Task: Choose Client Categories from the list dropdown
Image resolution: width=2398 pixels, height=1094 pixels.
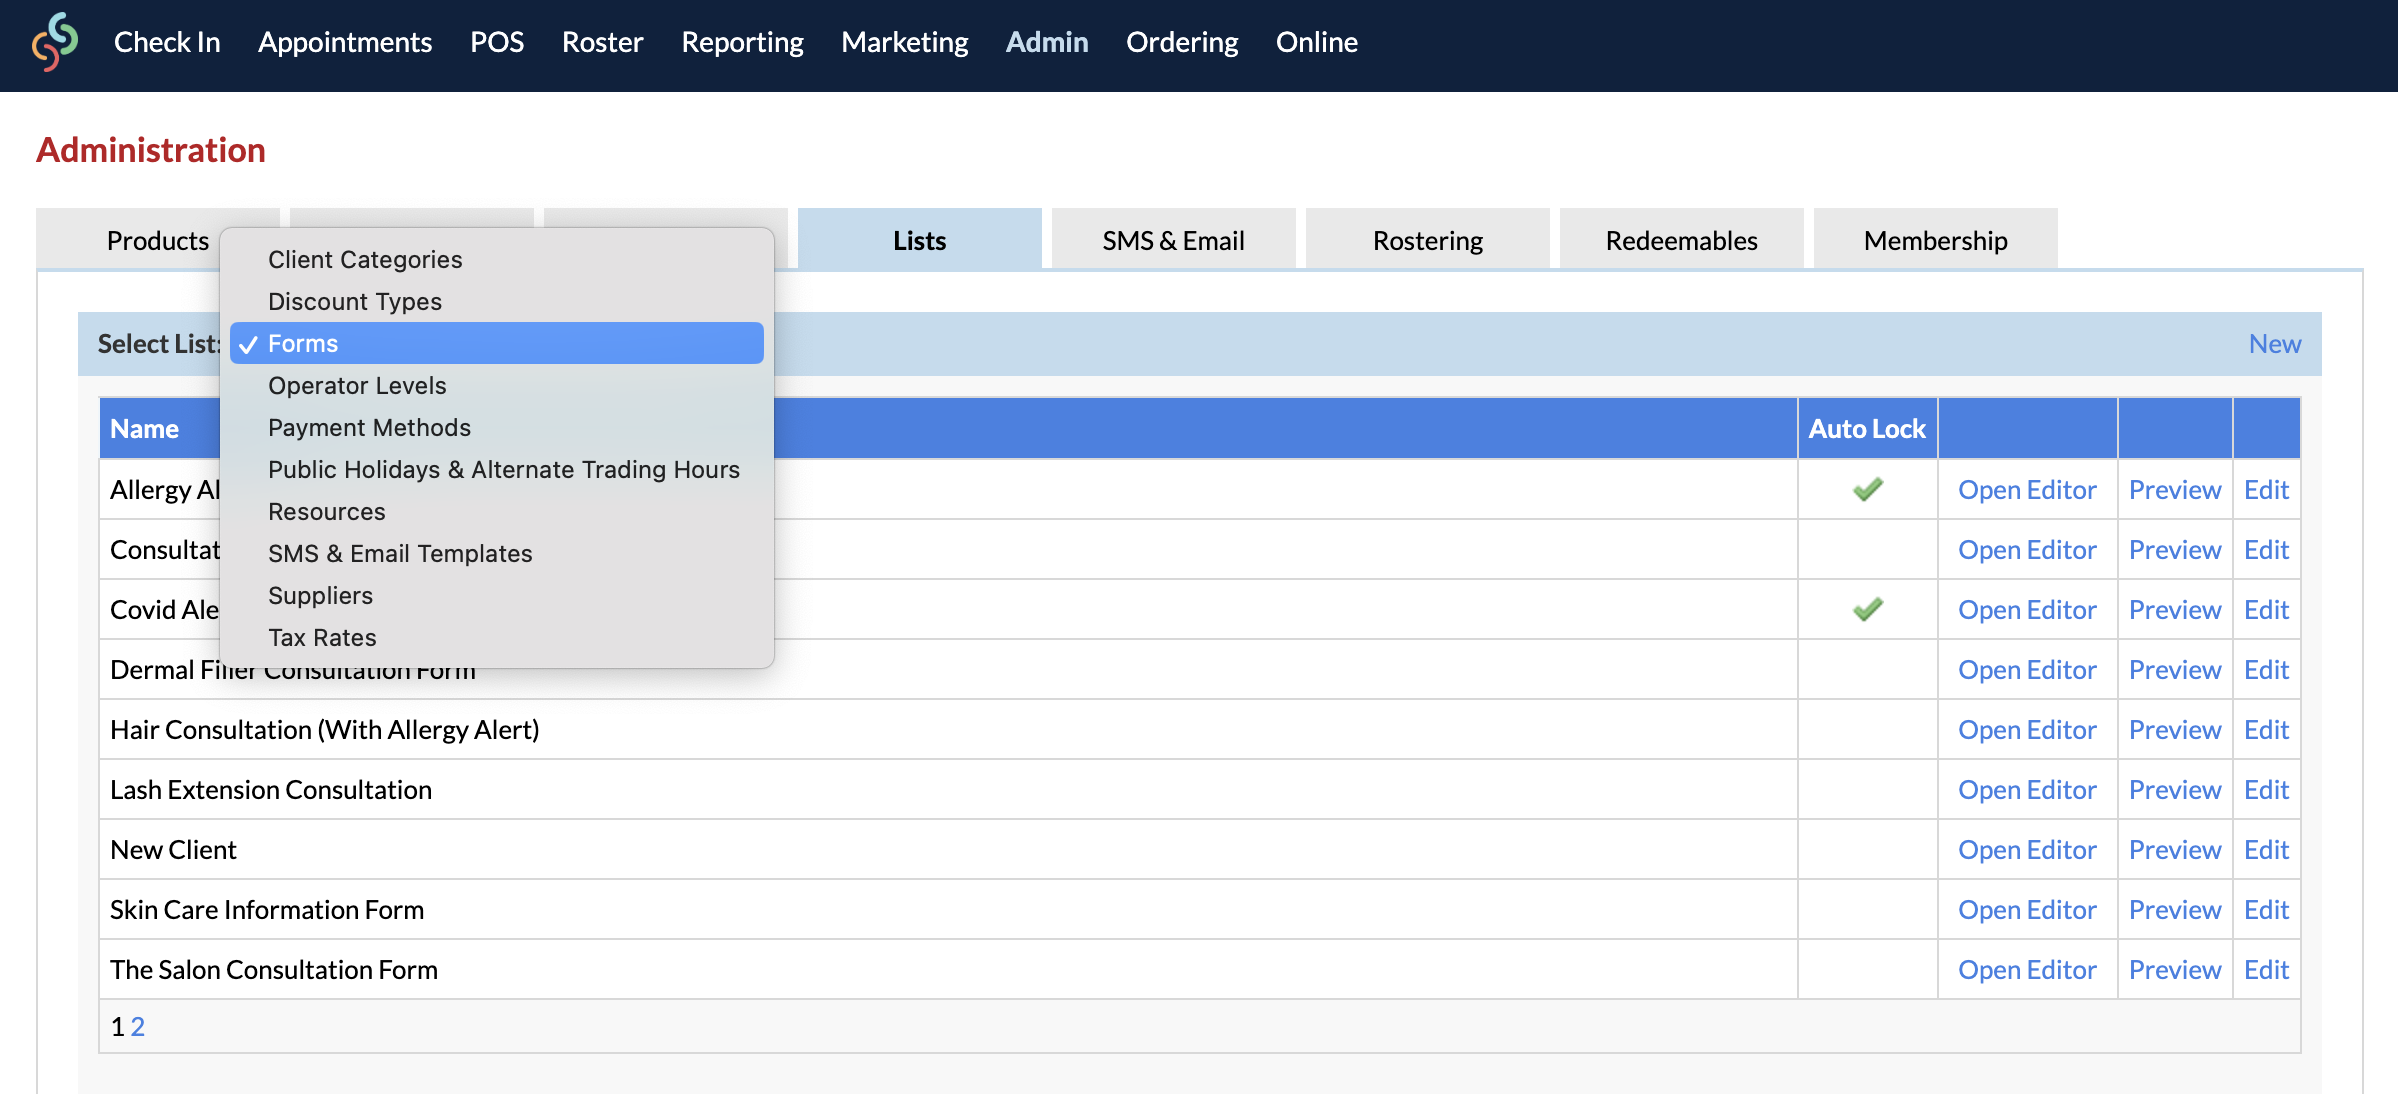Action: point(497,259)
